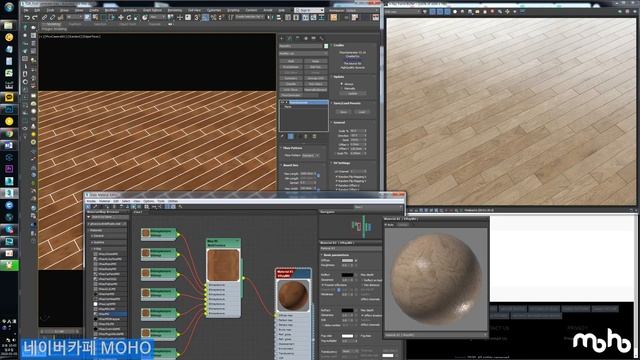Collapse the General rollout
This screenshot has height=360, width=640.
coord(338,122)
